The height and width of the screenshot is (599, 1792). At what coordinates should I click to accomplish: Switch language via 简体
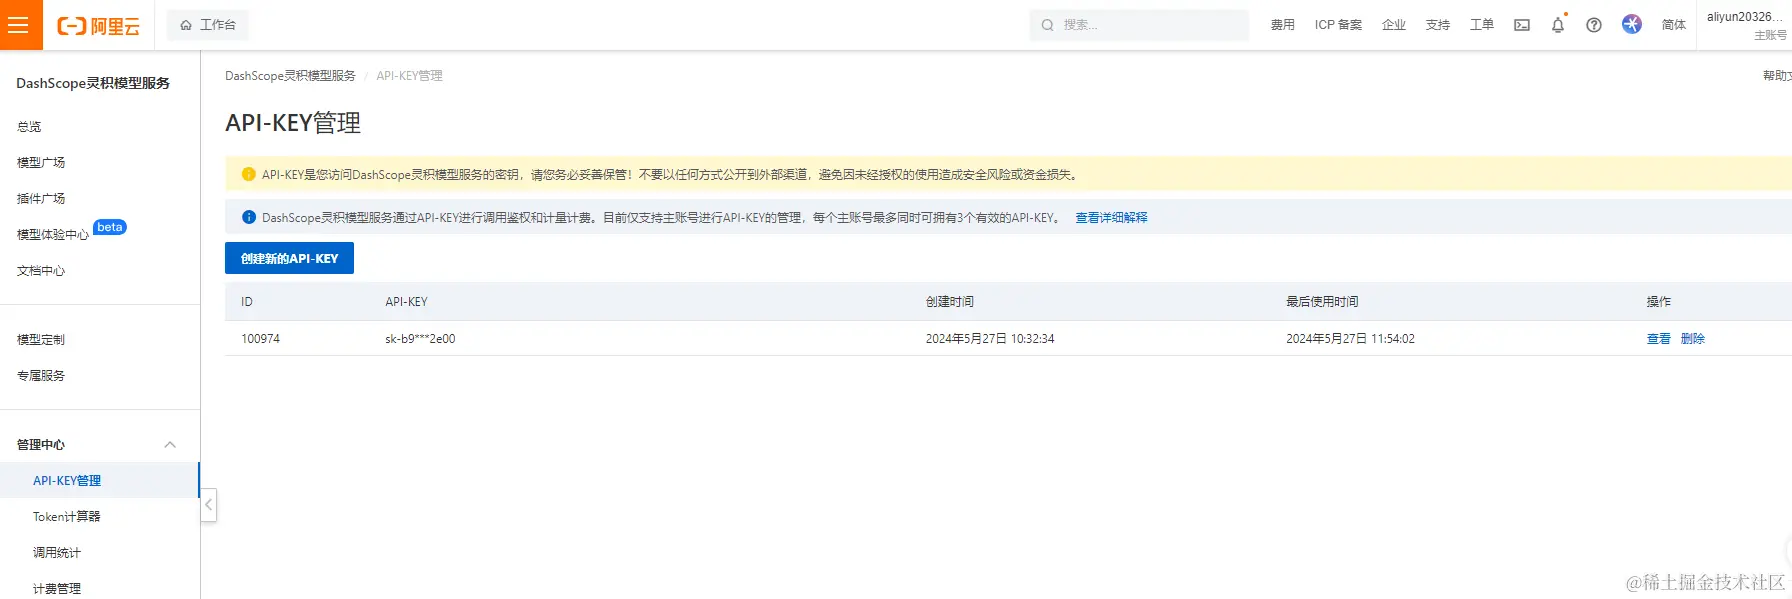1674,25
